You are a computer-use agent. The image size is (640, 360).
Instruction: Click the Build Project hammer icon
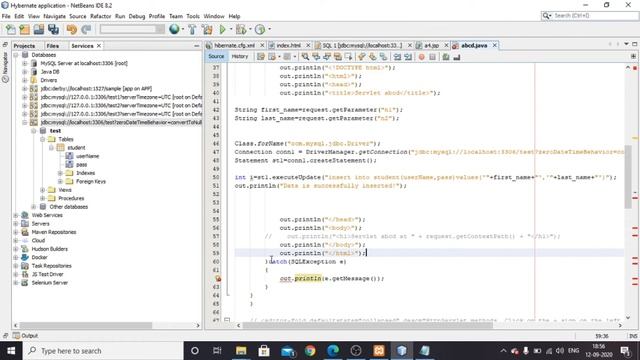click(x=192, y=29)
